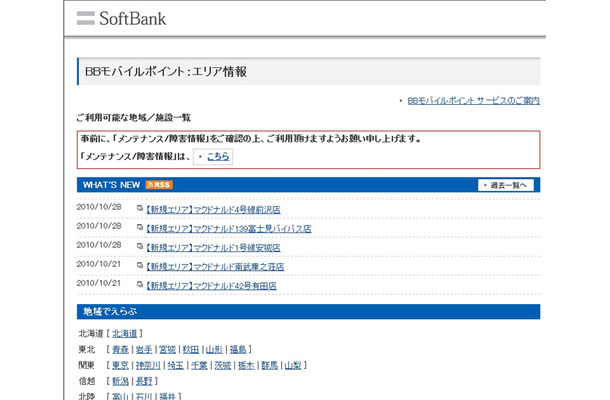Click the ご利用可能な地域/施設一覧 heading
610x400 pixels.
(134, 118)
